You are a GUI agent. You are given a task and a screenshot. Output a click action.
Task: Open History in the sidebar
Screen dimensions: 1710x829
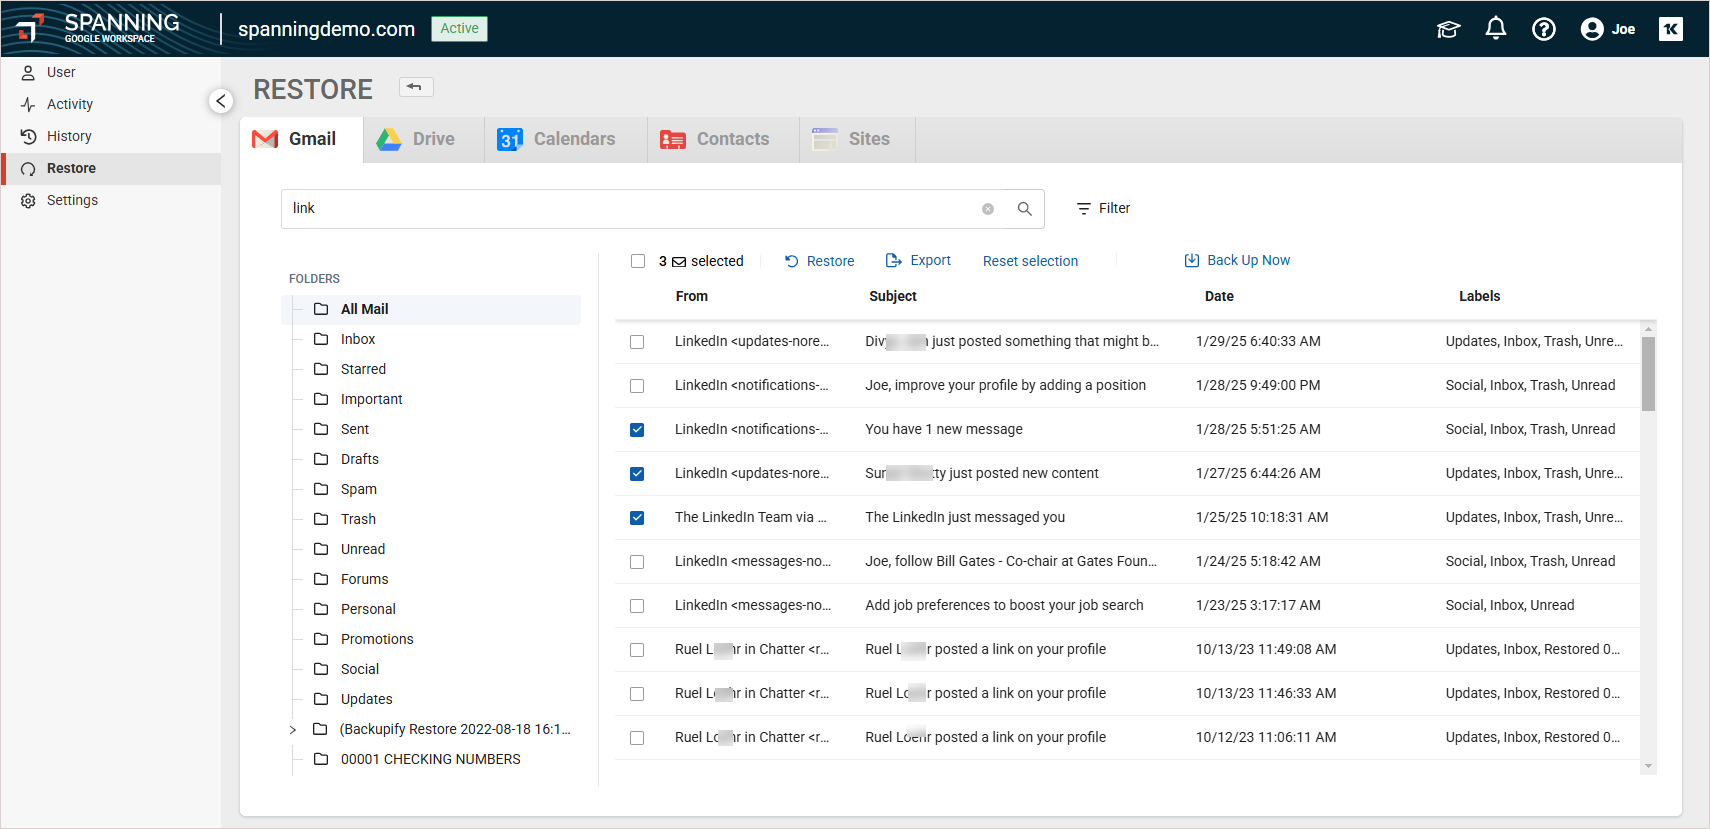(x=110, y=136)
